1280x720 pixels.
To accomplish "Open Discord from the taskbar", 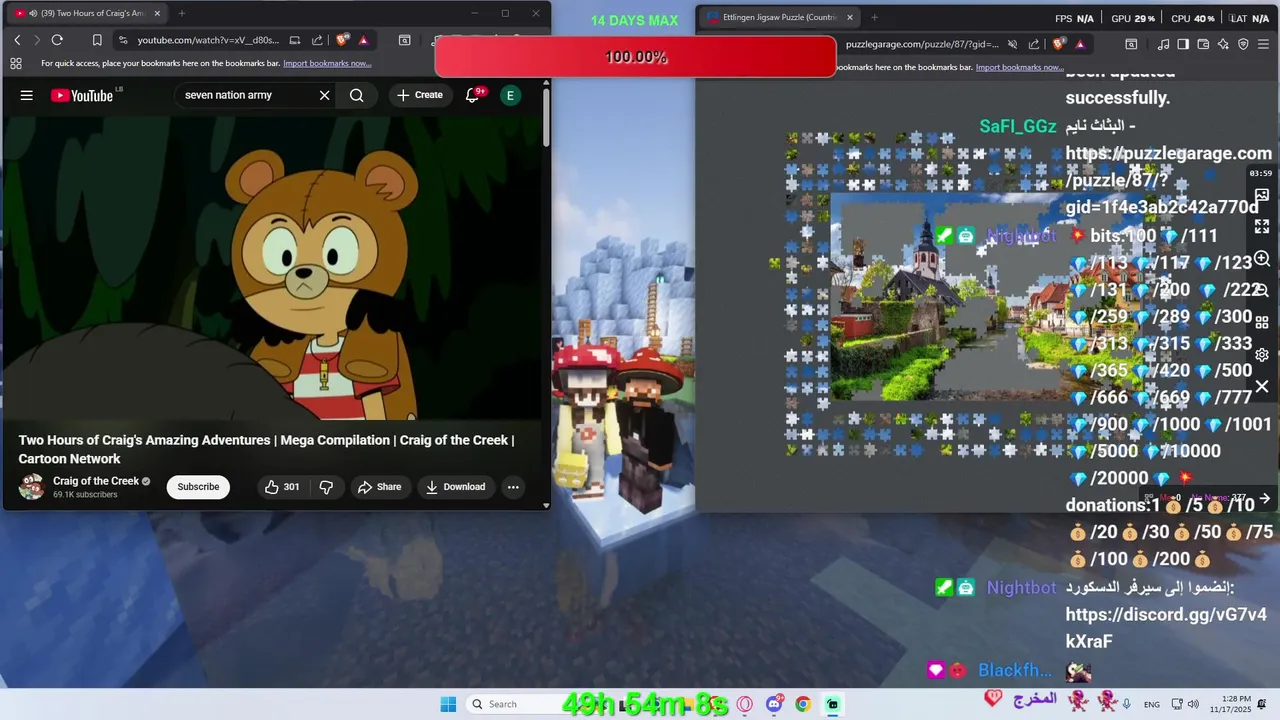I will [x=774, y=704].
